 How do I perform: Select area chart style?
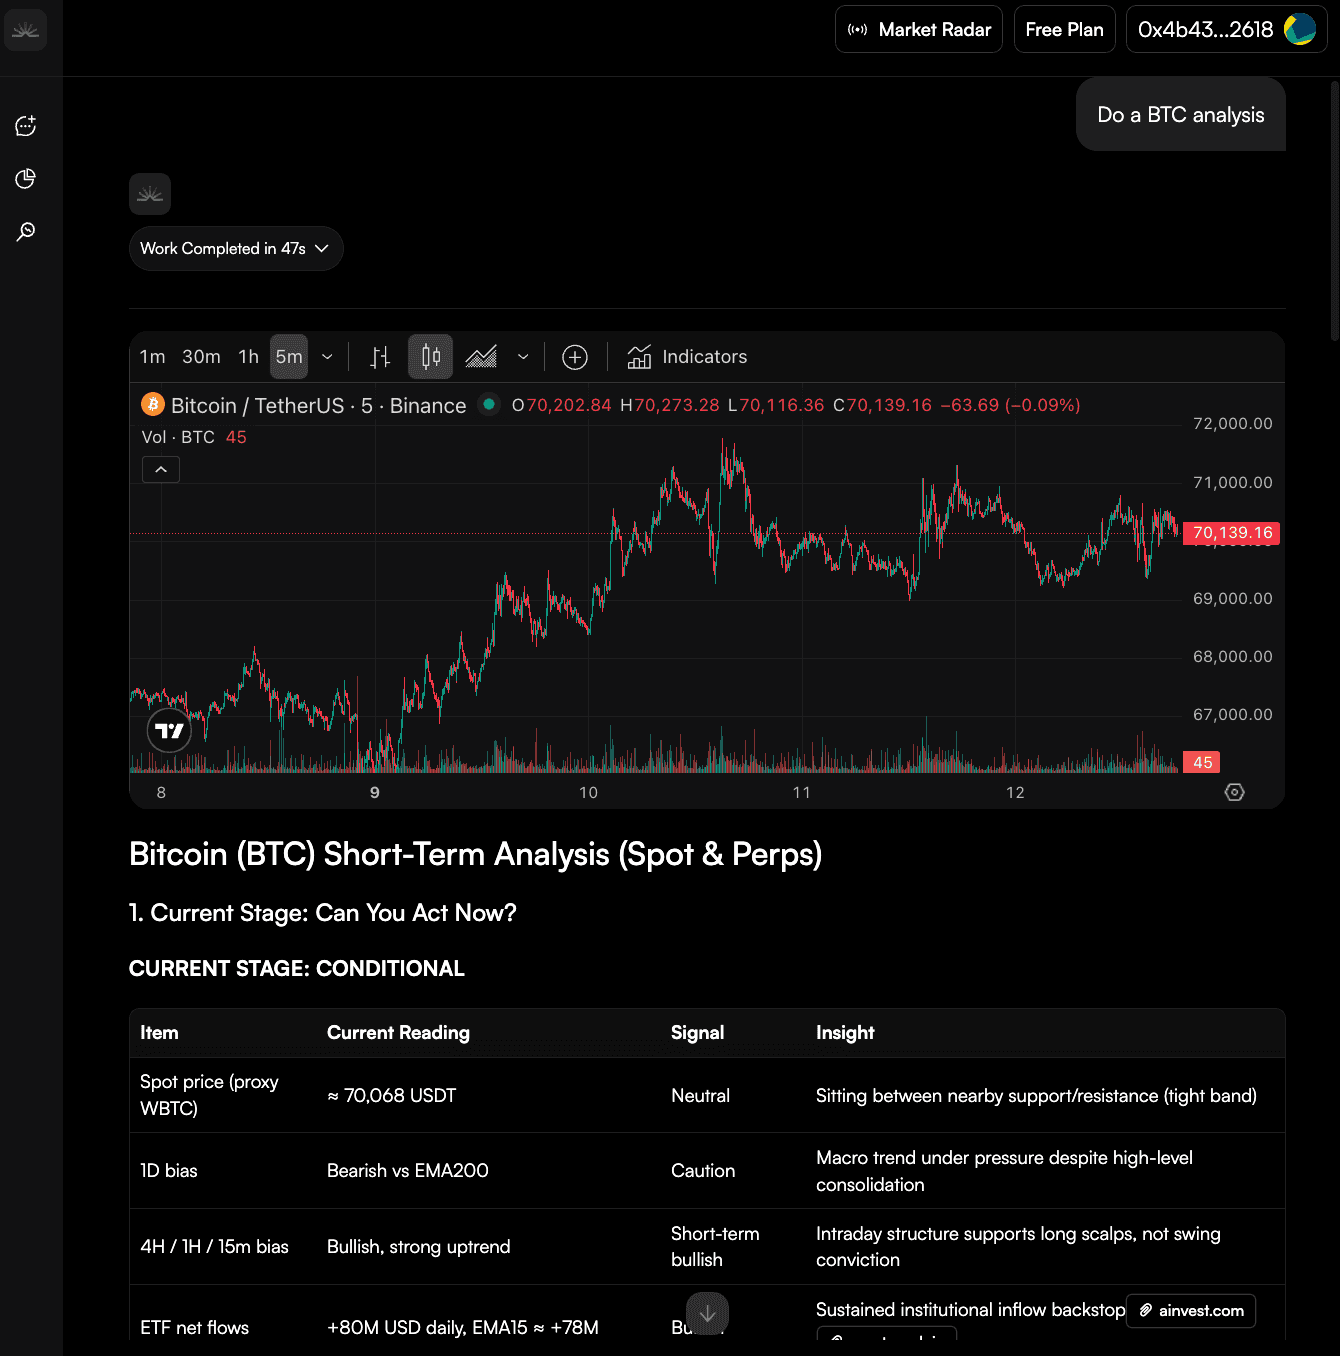pyautogui.click(x=481, y=357)
